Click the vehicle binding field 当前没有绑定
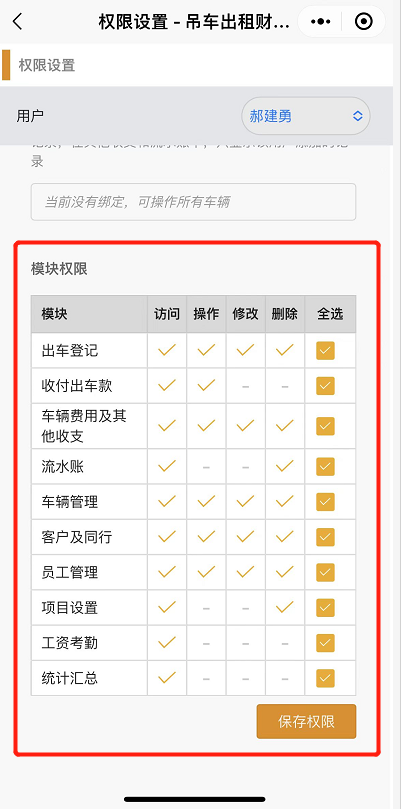Screen dimensions: 401x809 [193, 202]
